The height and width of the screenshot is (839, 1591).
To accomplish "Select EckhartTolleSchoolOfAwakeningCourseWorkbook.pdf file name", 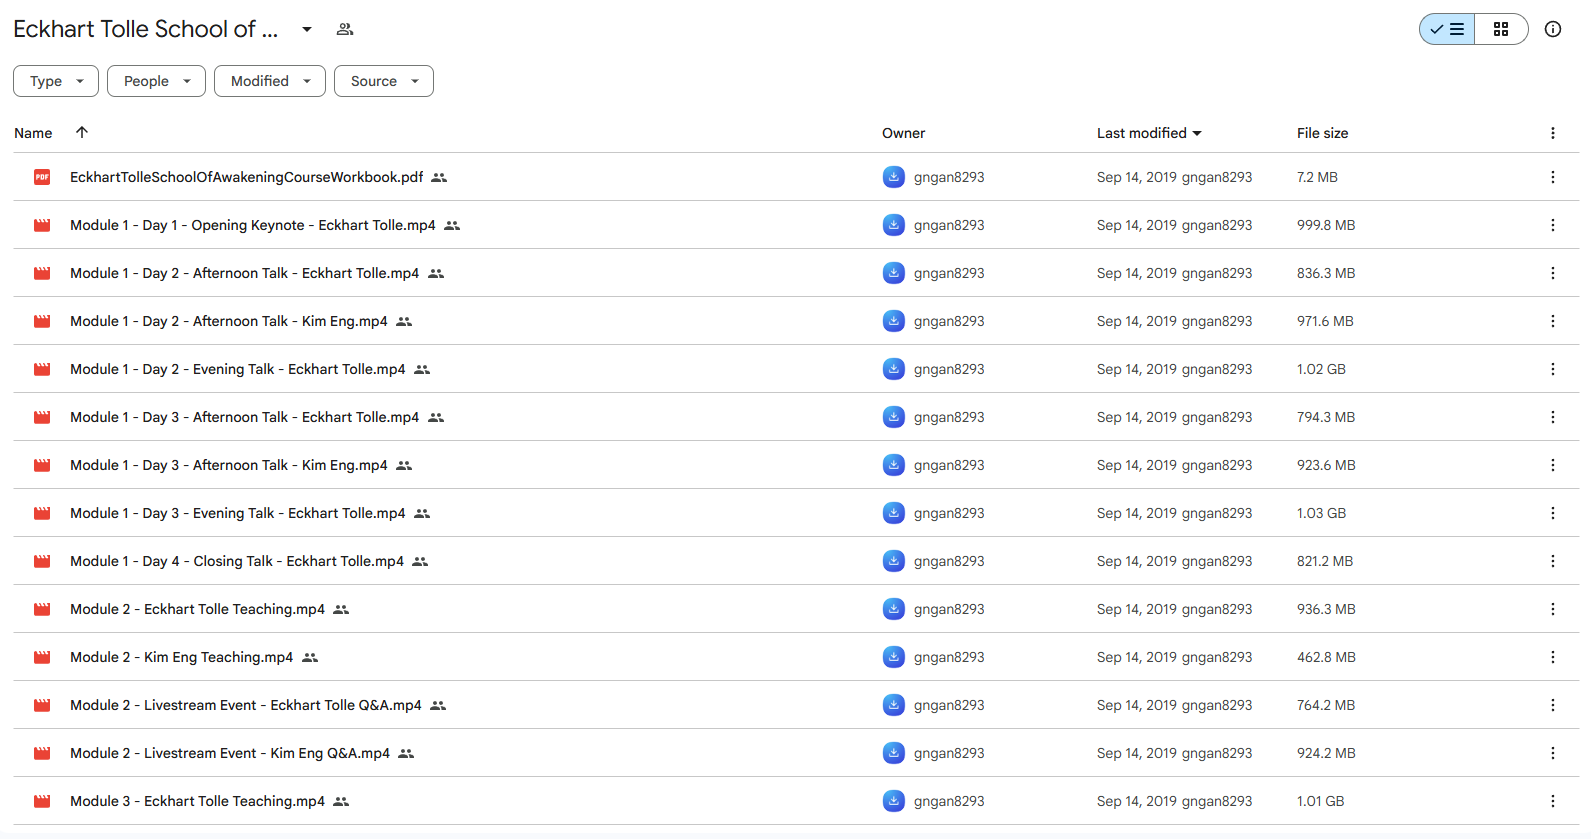I will pyautogui.click(x=246, y=177).
